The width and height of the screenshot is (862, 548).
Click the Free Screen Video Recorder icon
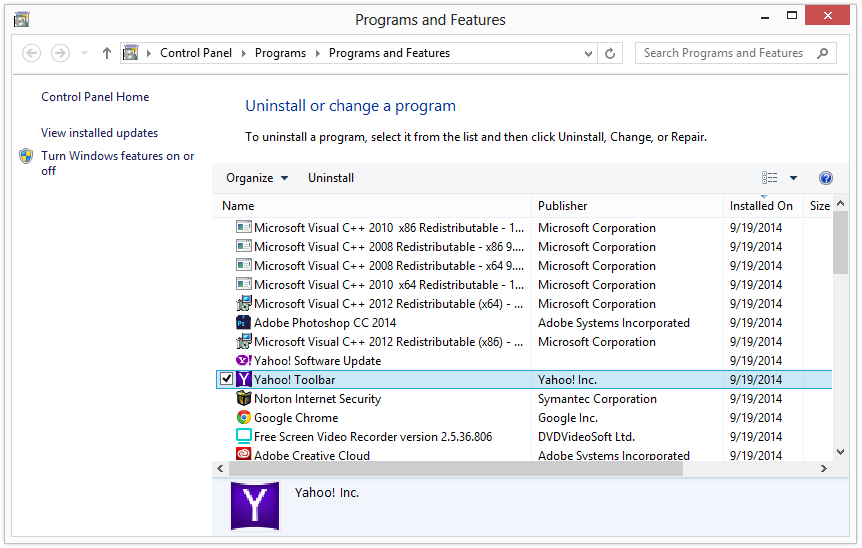tap(244, 436)
